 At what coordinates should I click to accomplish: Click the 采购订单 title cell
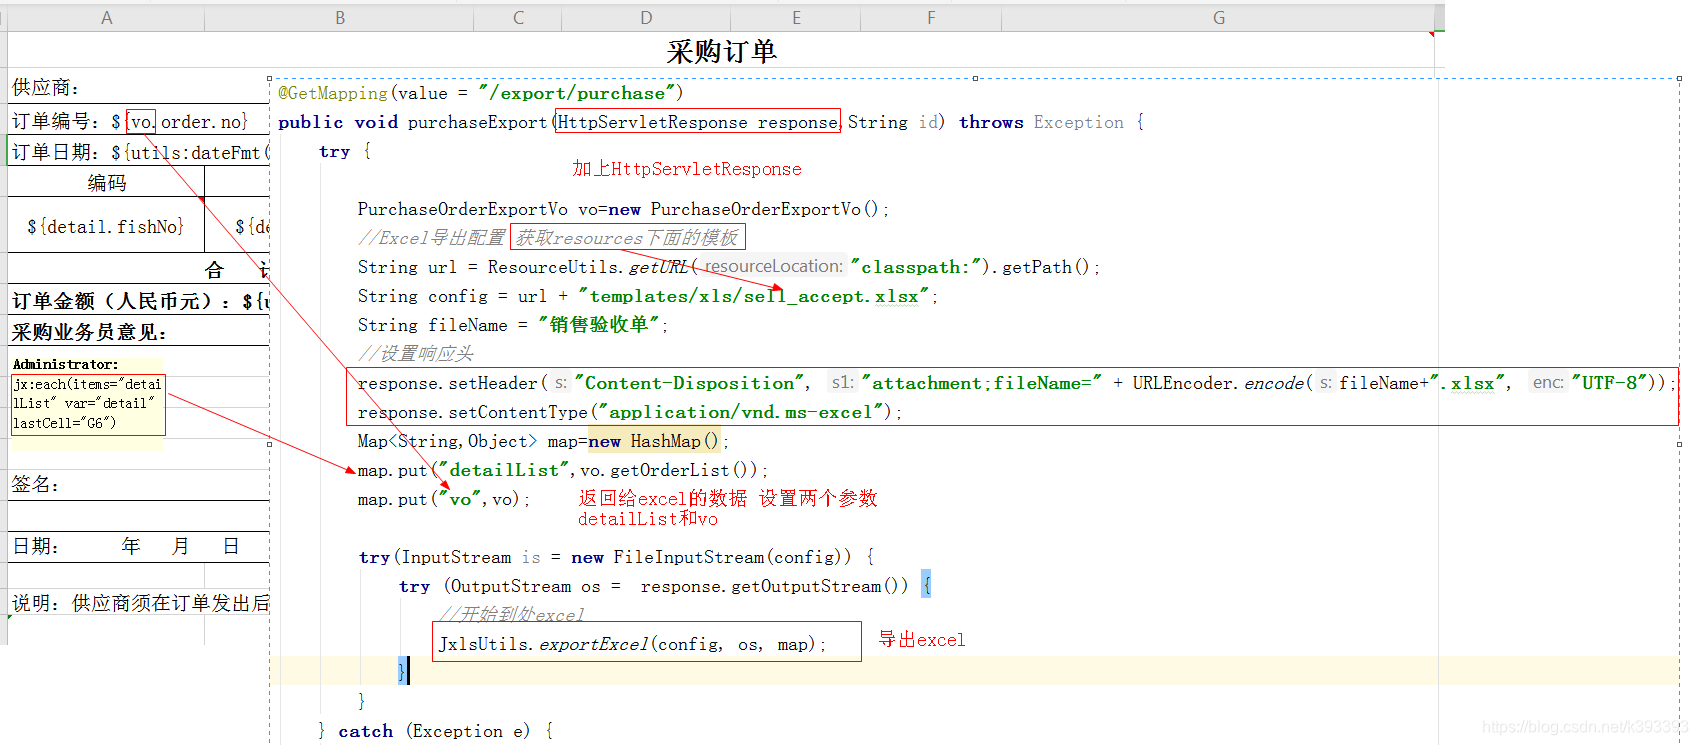pos(721,51)
